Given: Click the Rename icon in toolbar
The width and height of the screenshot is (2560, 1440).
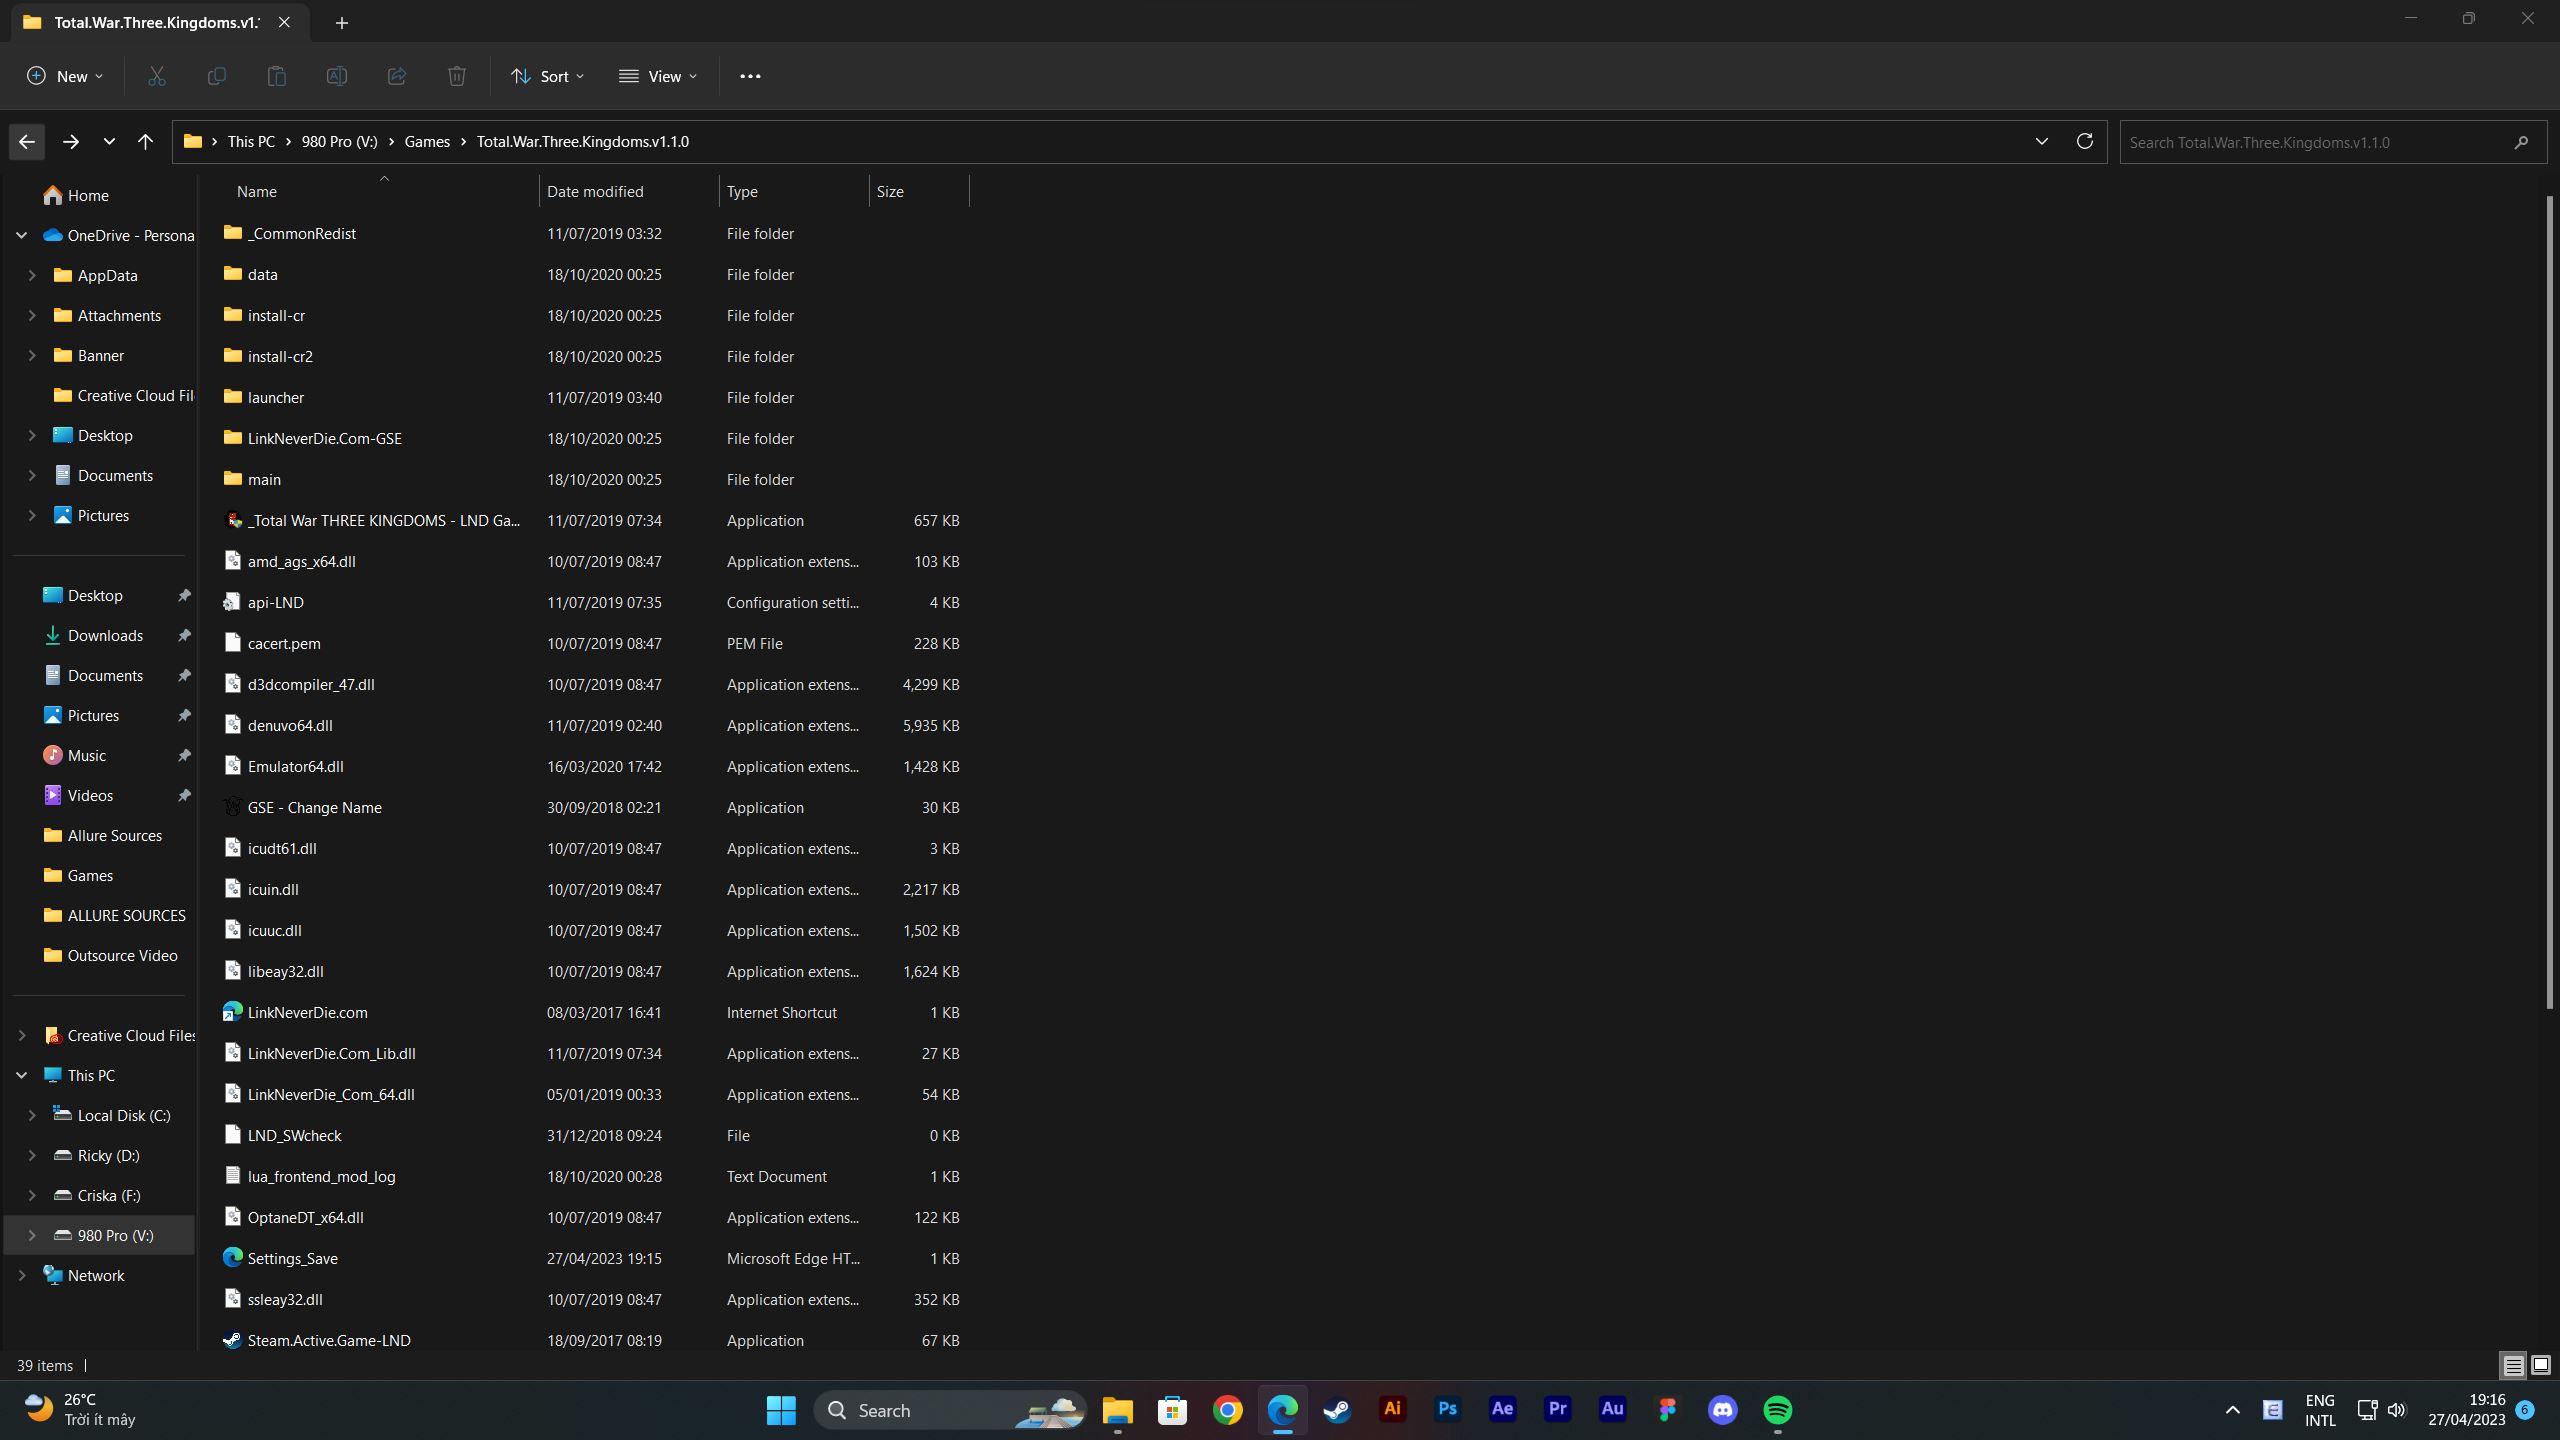Looking at the screenshot, I should point(337,76).
